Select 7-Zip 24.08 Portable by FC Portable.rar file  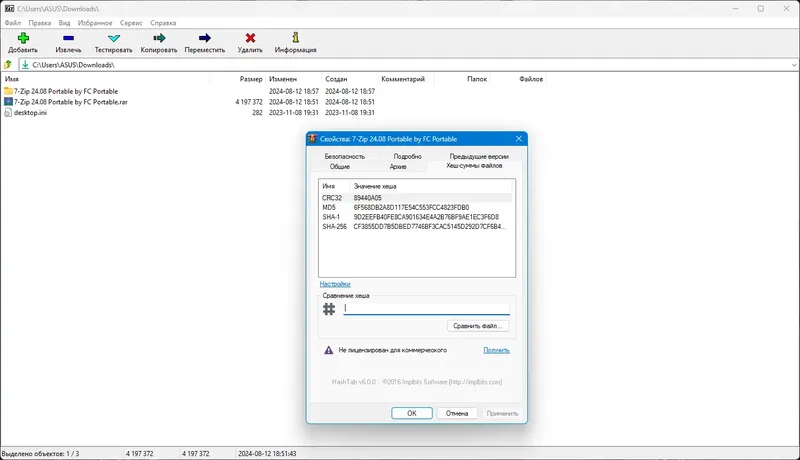70,101
